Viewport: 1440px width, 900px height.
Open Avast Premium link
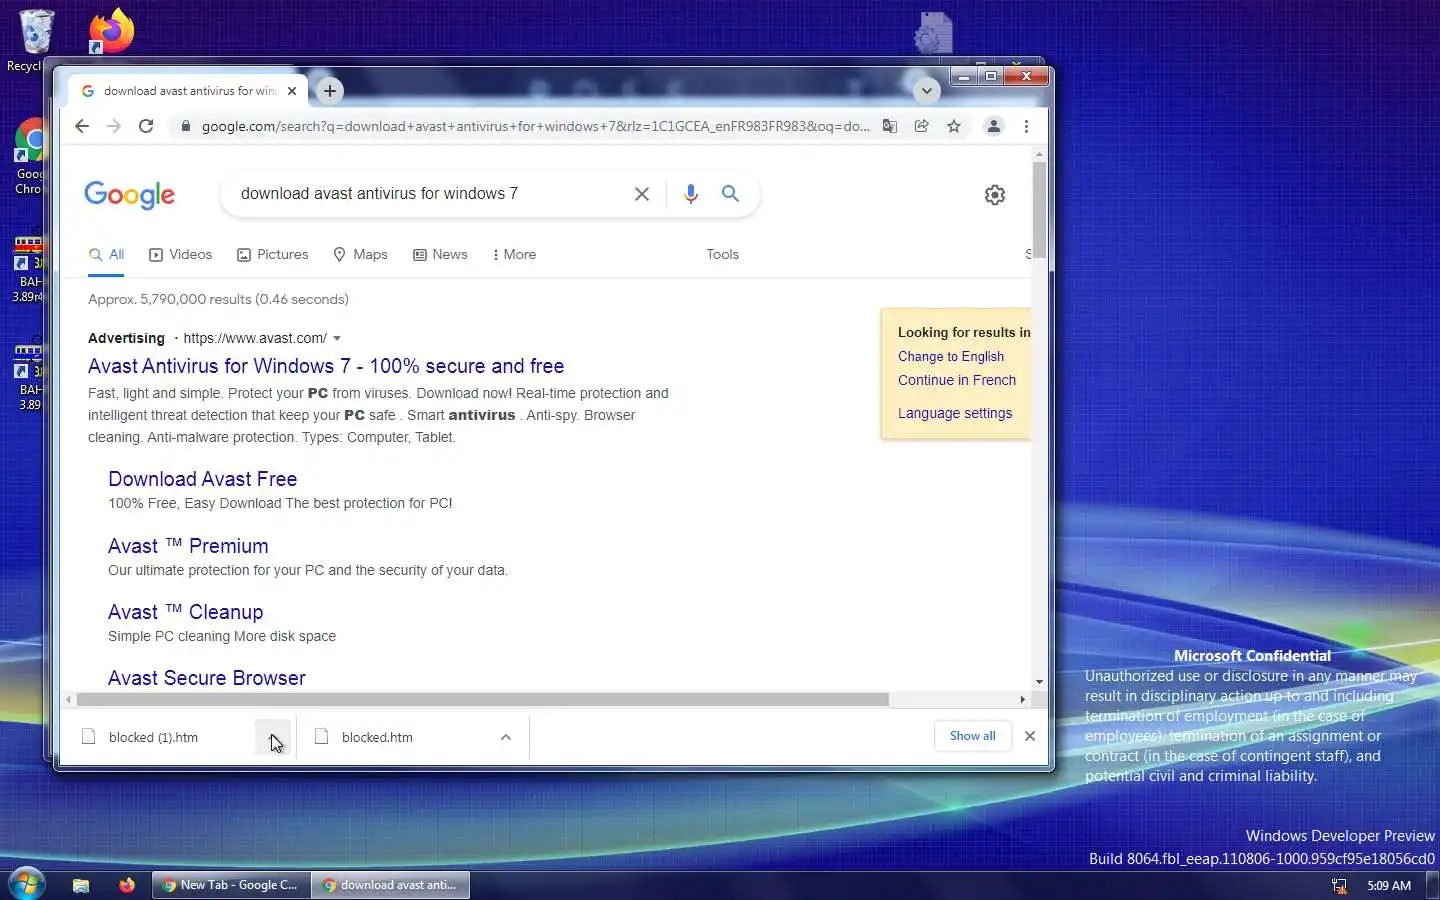(x=188, y=546)
